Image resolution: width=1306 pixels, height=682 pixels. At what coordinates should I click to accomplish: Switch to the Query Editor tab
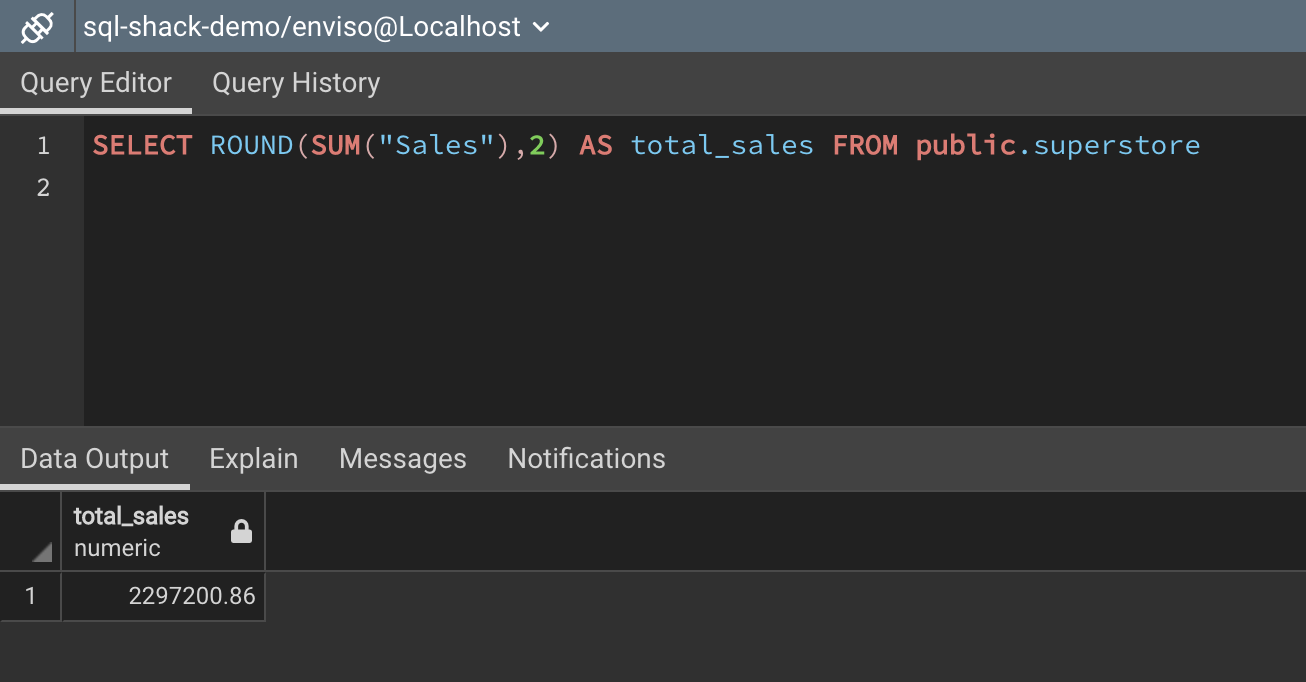pyautogui.click(x=96, y=83)
